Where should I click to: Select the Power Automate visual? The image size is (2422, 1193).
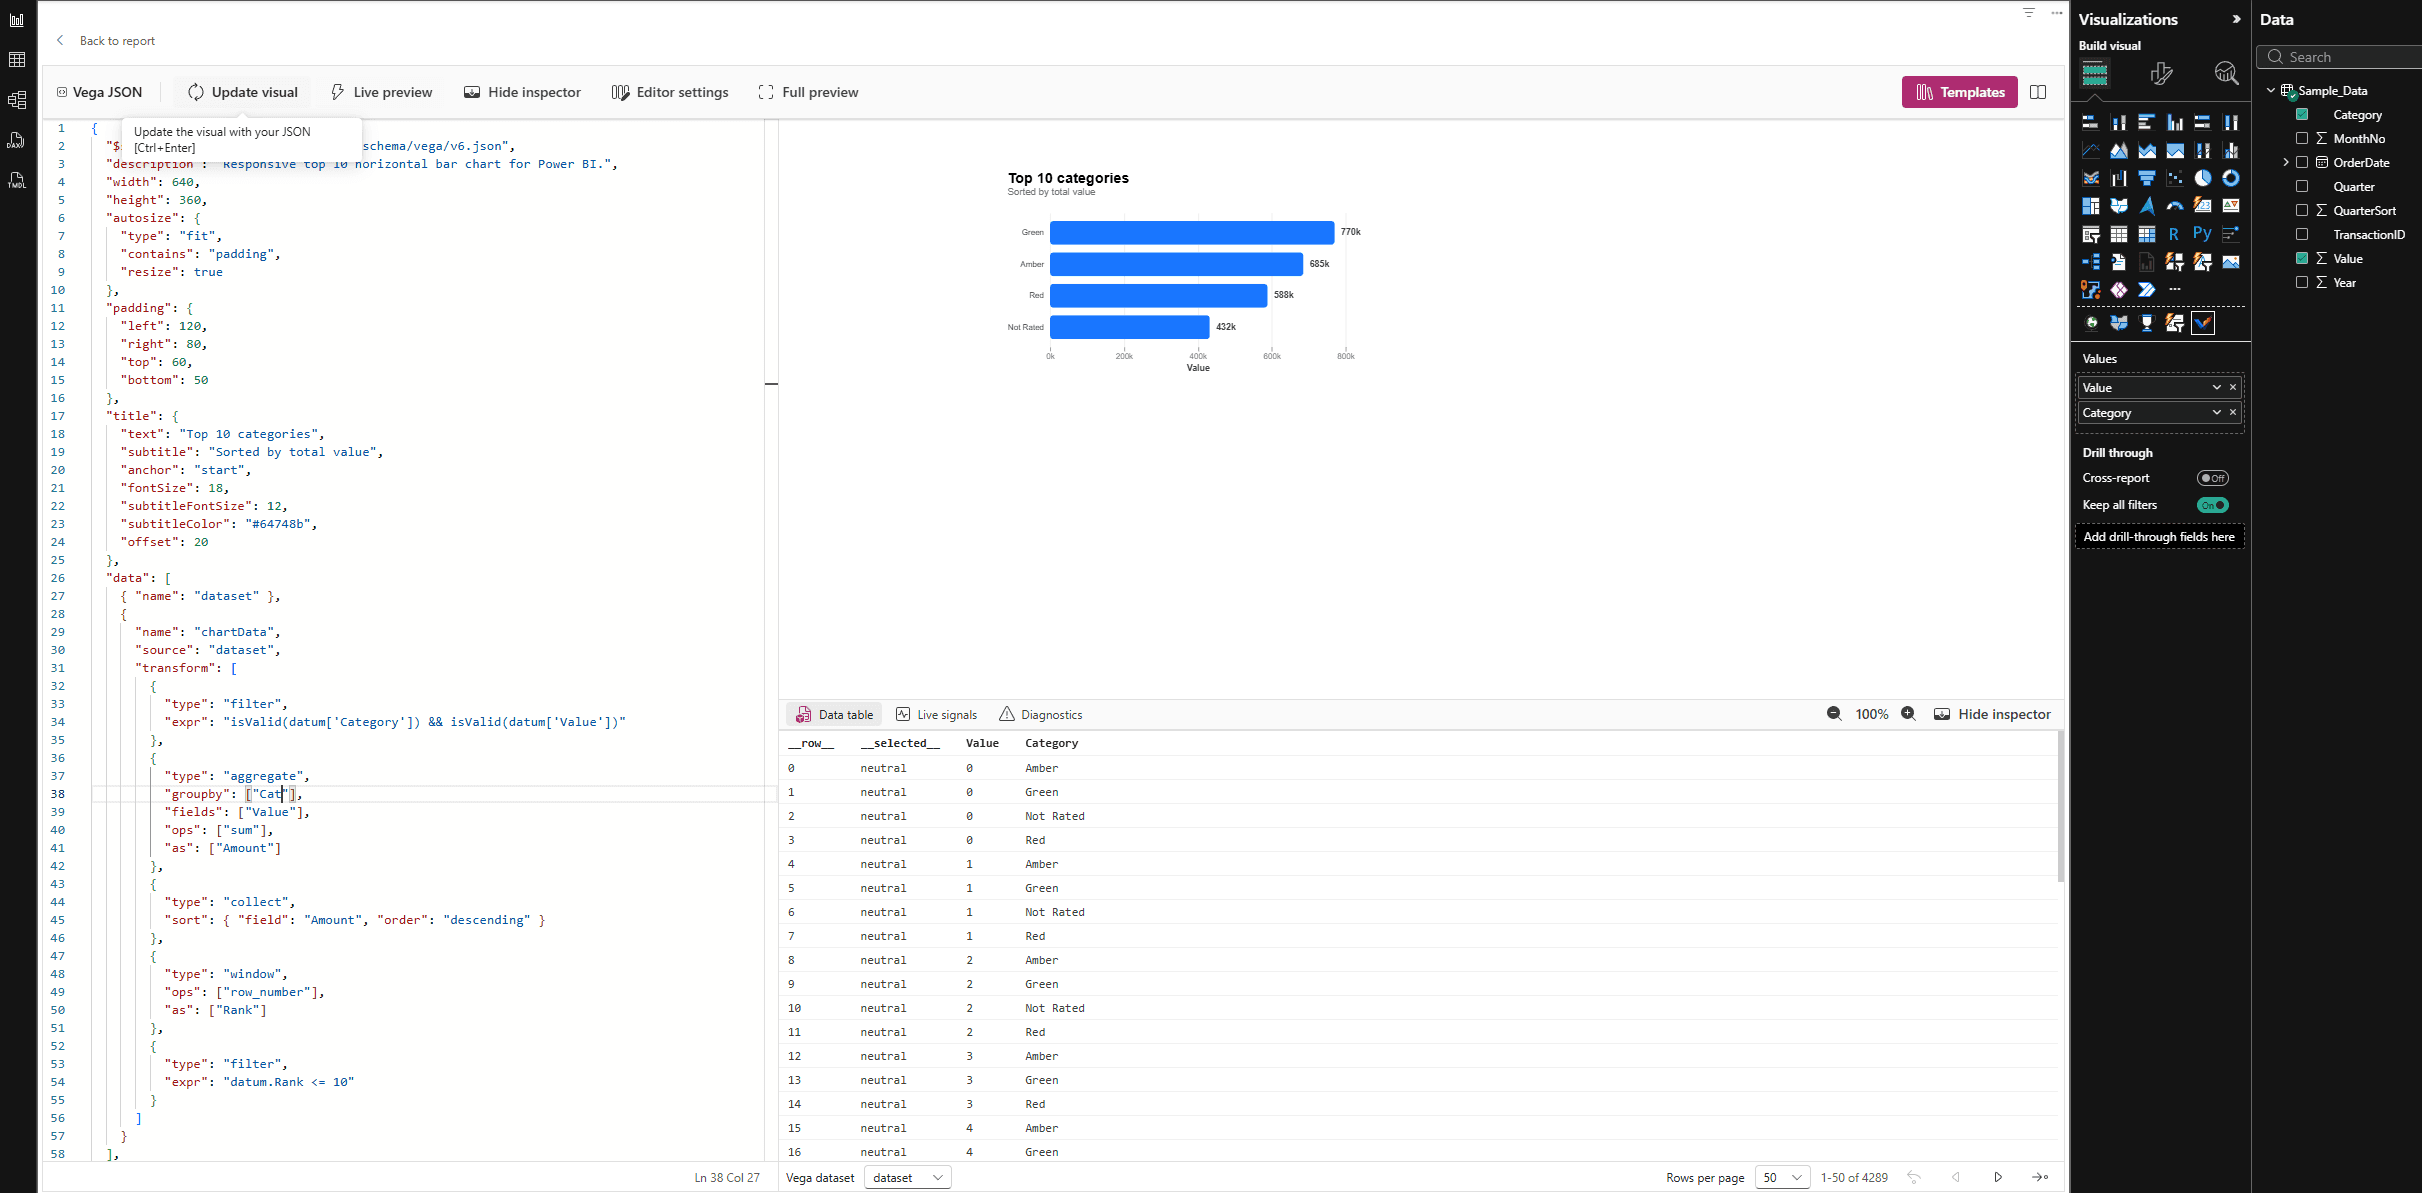pos(2147,290)
